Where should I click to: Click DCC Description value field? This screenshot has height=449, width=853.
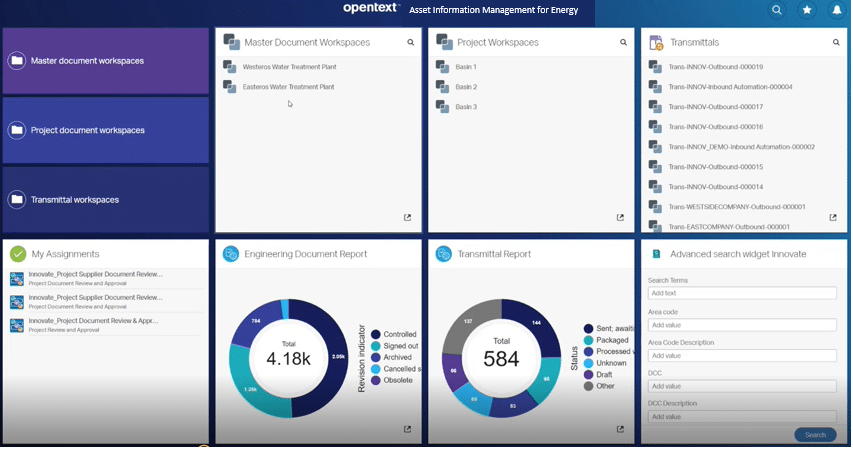click(742, 417)
